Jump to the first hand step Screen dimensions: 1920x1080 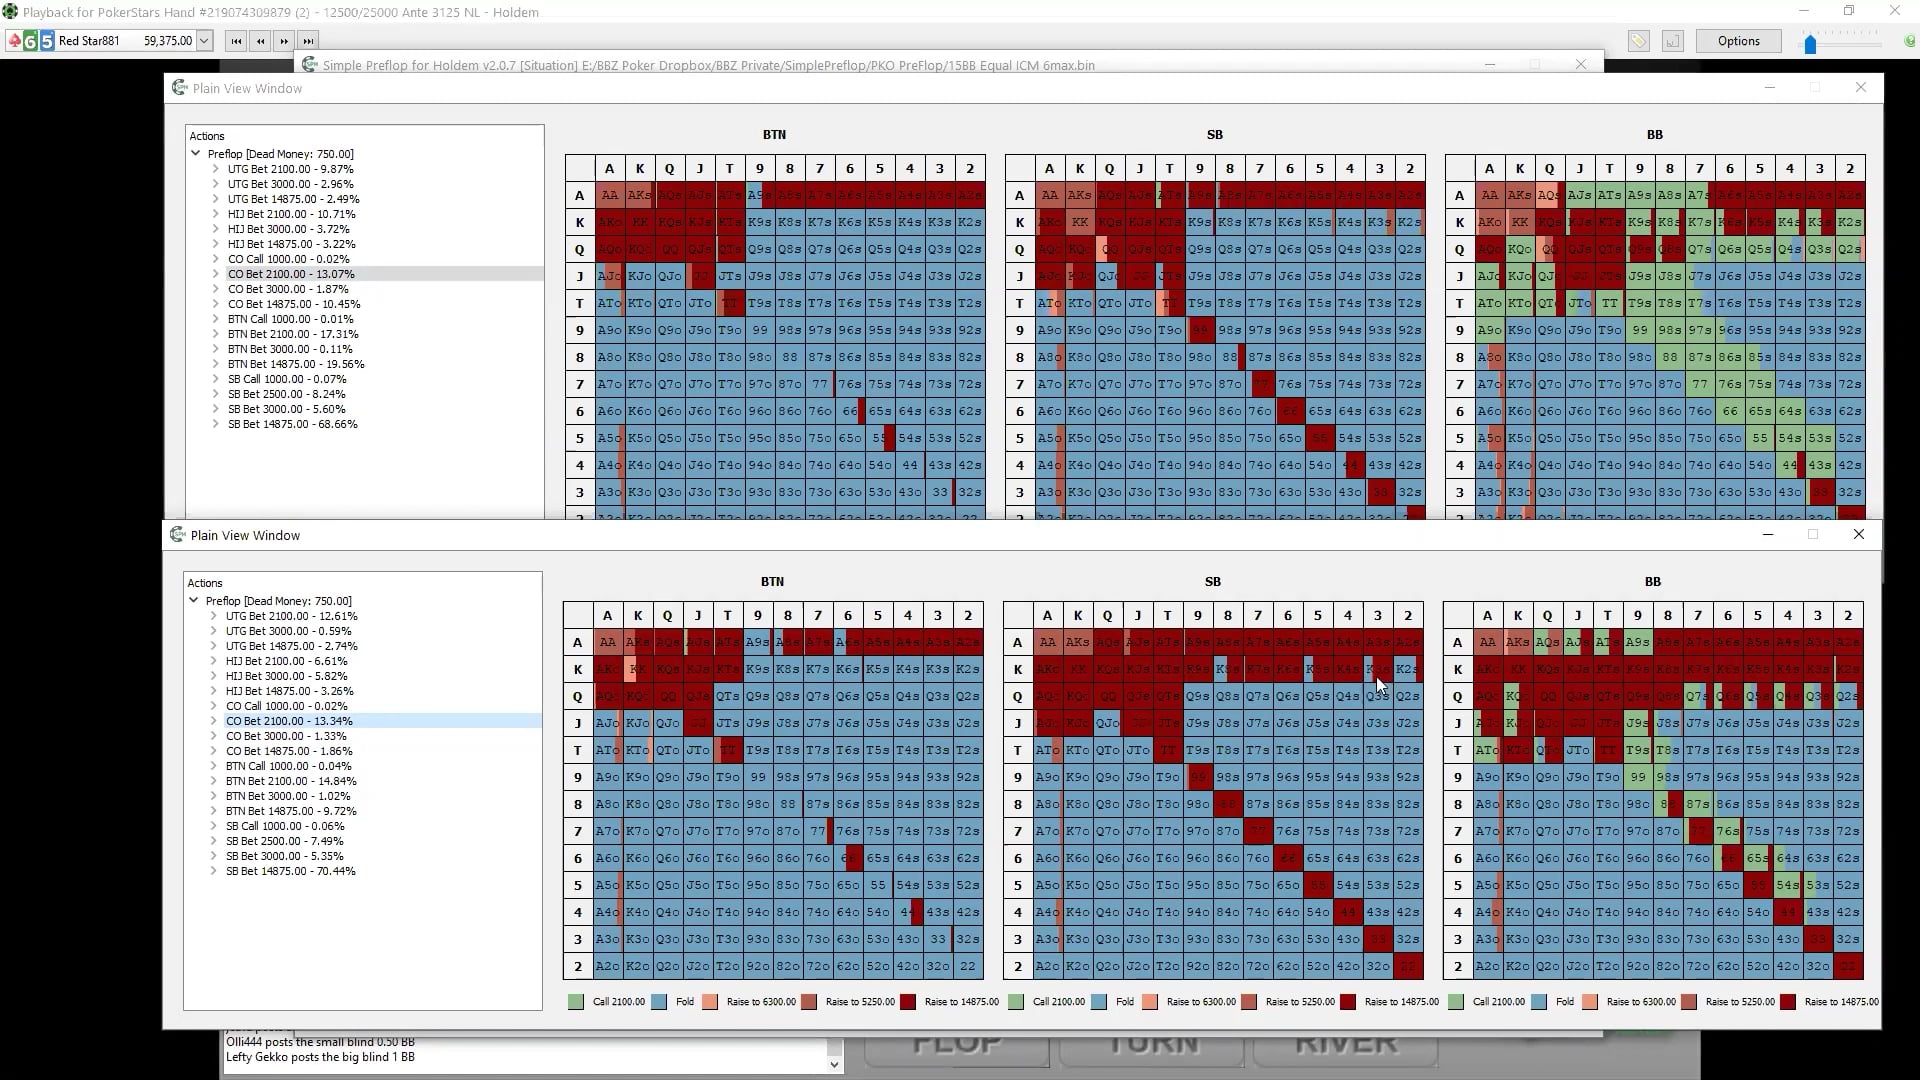coord(236,41)
